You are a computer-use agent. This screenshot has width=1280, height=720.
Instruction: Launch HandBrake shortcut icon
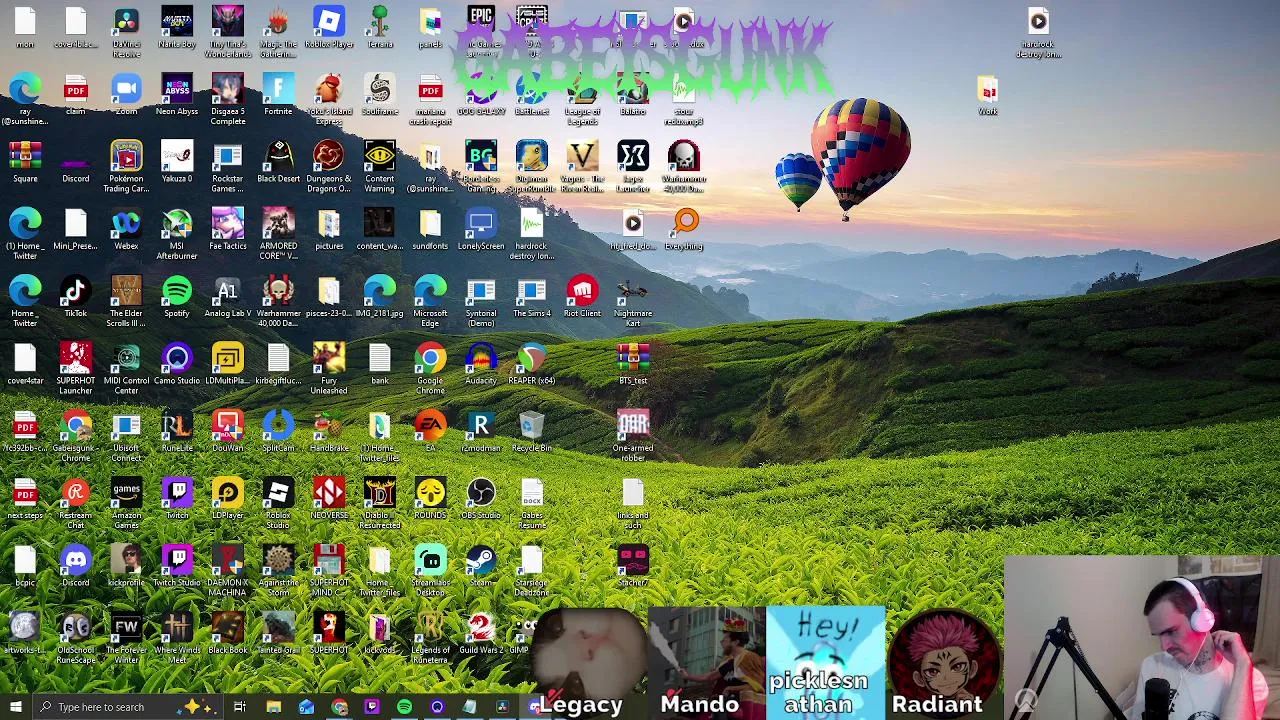329,431
